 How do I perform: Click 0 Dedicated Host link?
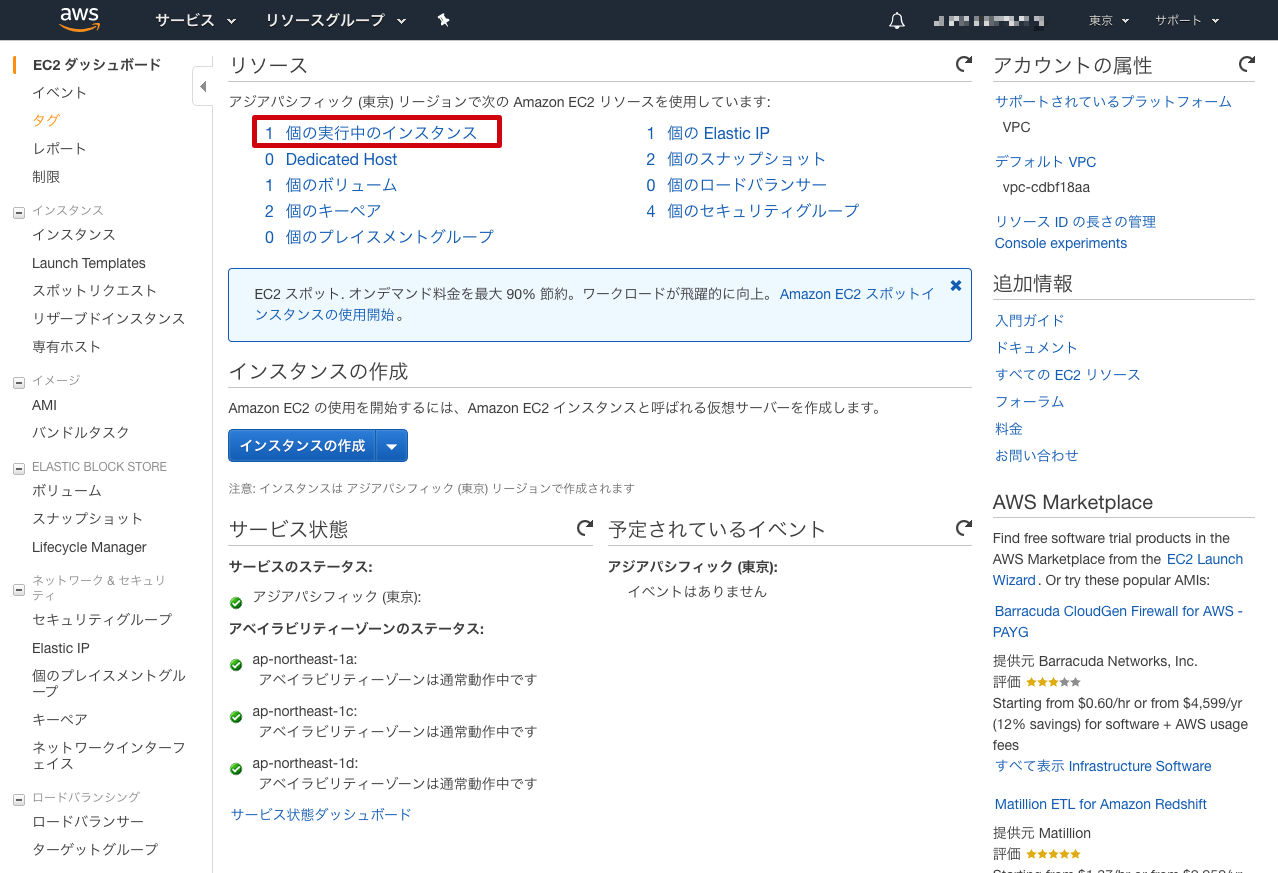pos(331,159)
